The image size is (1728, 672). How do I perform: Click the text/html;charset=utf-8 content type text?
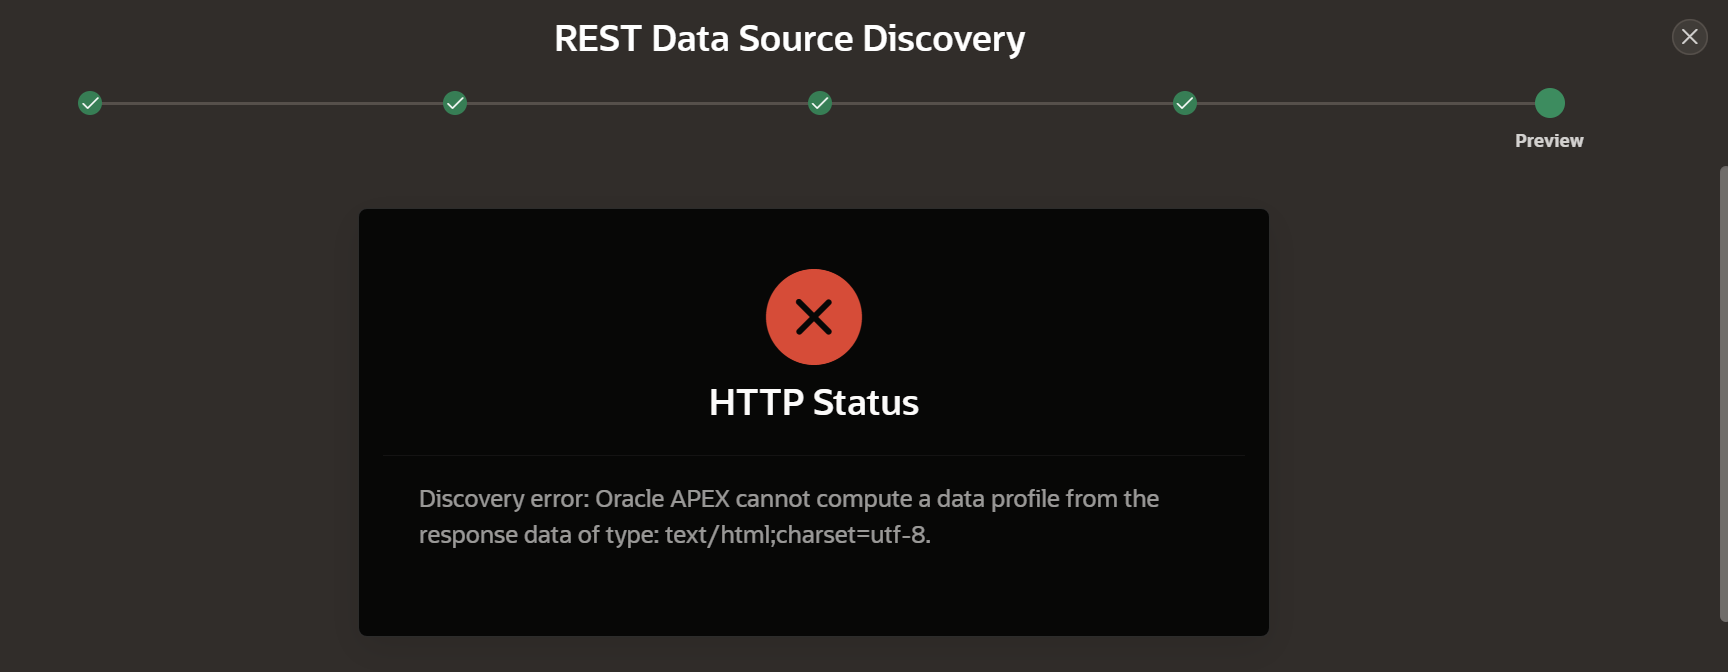pos(798,535)
